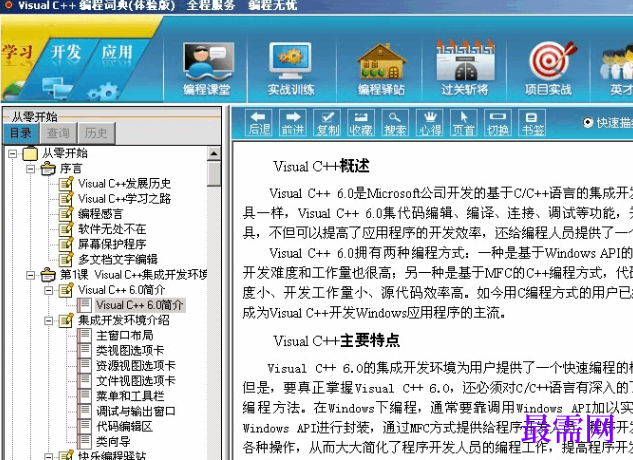Click the tree panel scrollbar thumb
The image size is (633, 460).
click(x=214, y=174)
